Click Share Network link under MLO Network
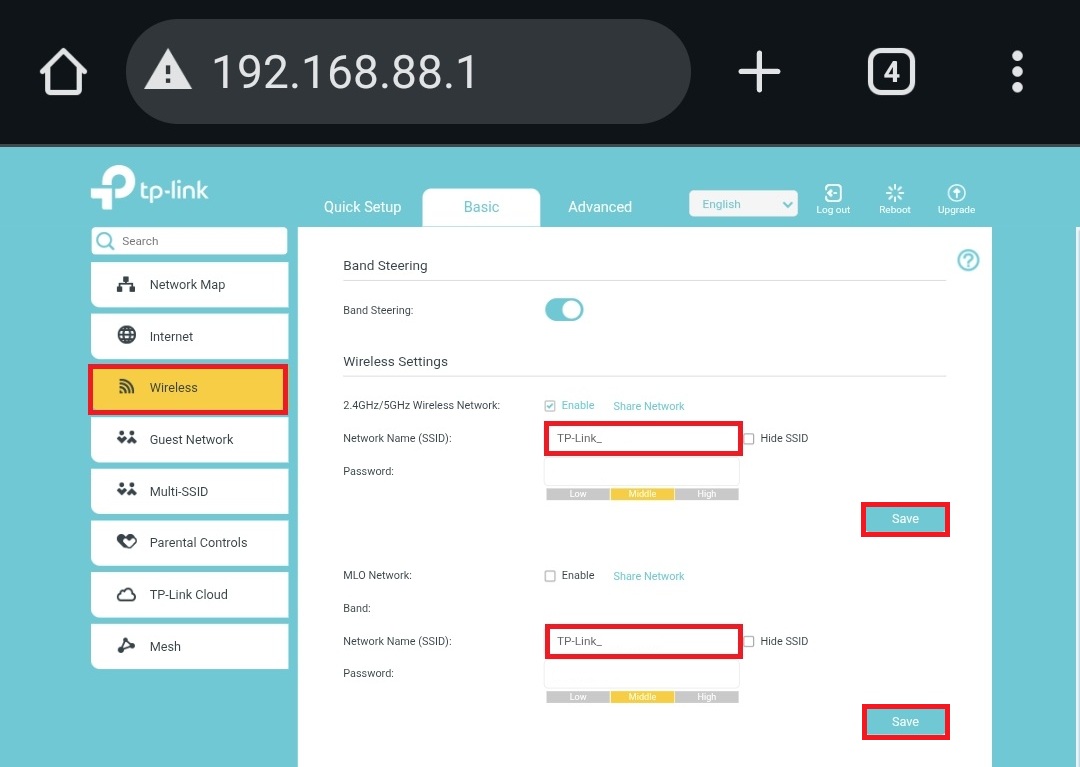Screen dimensions: 1080x767 [x=649, y=576]
